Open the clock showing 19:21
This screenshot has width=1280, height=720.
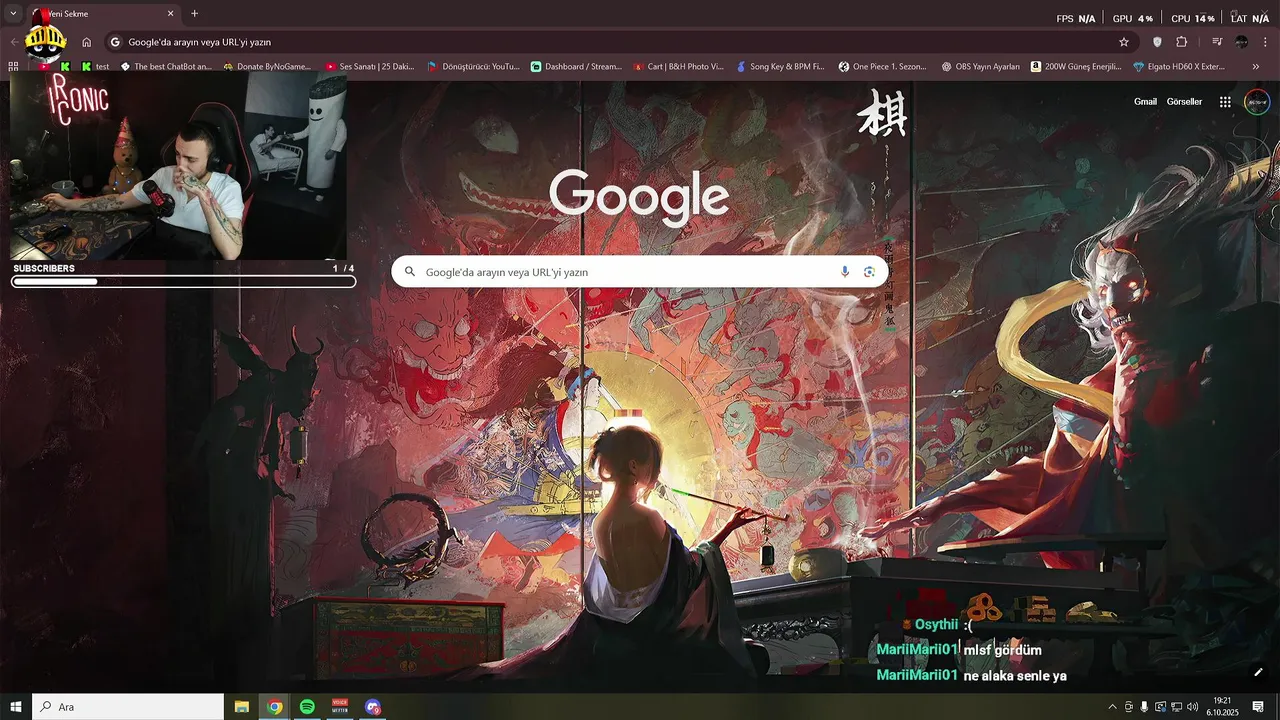point(1222,707)
